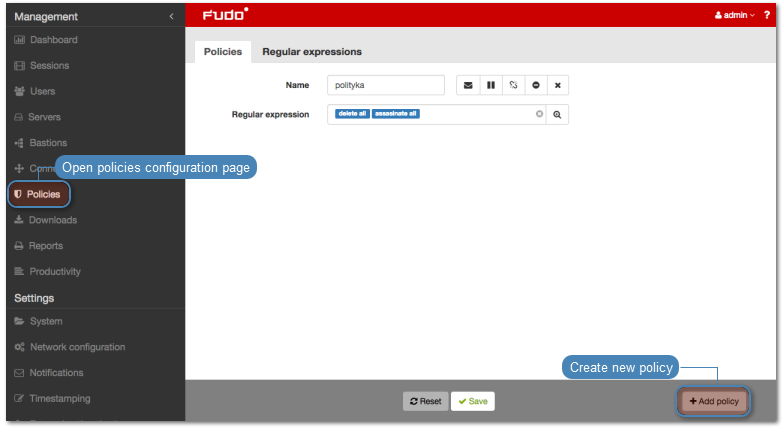Open the regular expression search magnifier
This screenshot has width=784, height=429.
[x=558, y=115]
